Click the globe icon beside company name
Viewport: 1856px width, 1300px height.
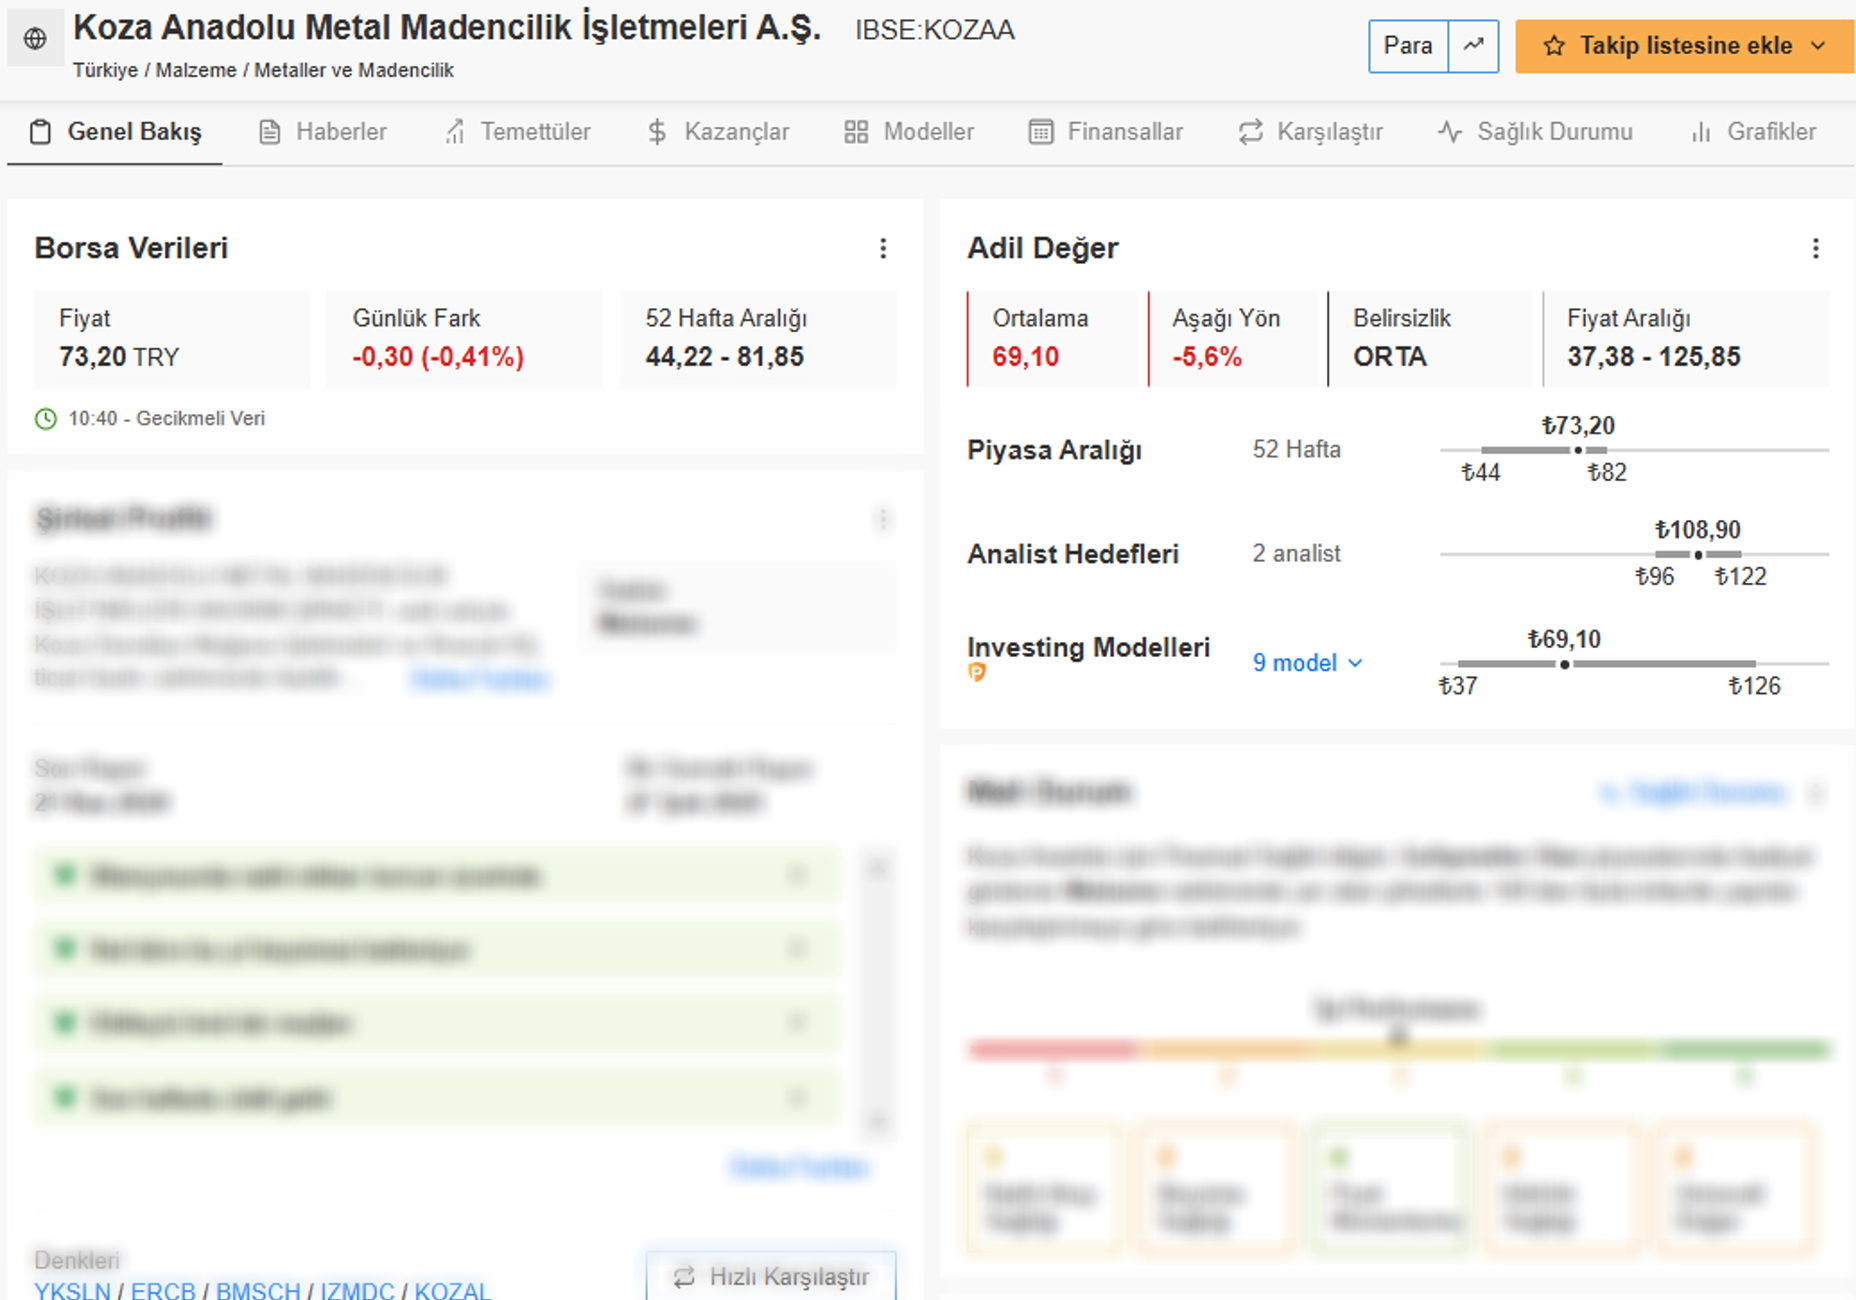(35, 39)
